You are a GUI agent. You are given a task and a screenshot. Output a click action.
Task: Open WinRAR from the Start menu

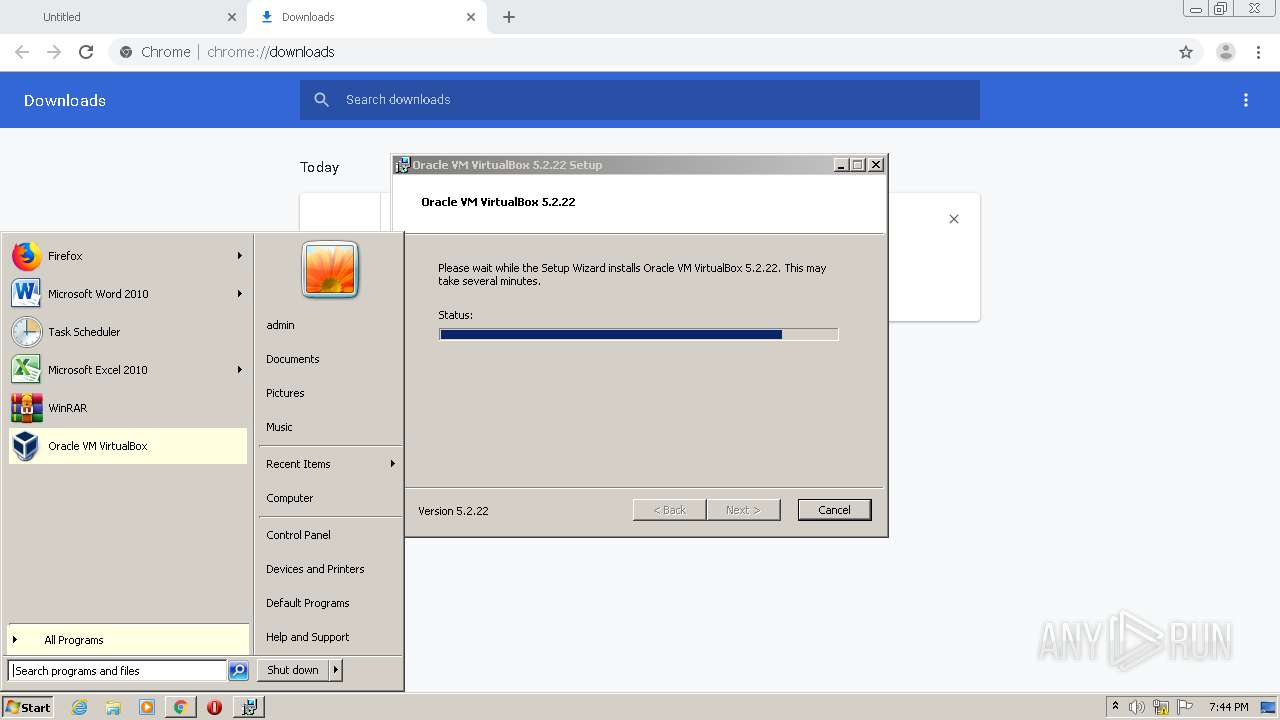tap(127, 408)
